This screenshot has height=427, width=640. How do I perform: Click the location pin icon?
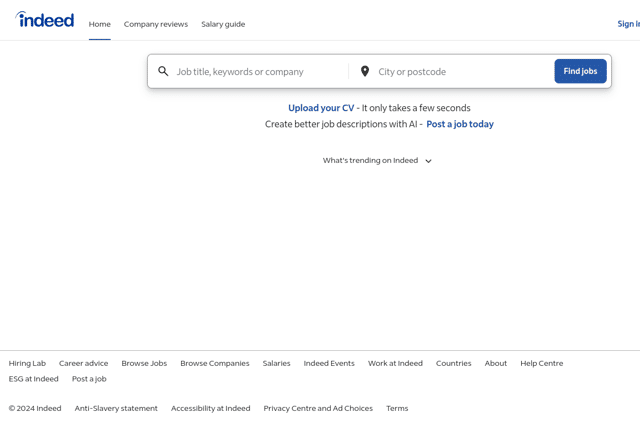(365, 71)
